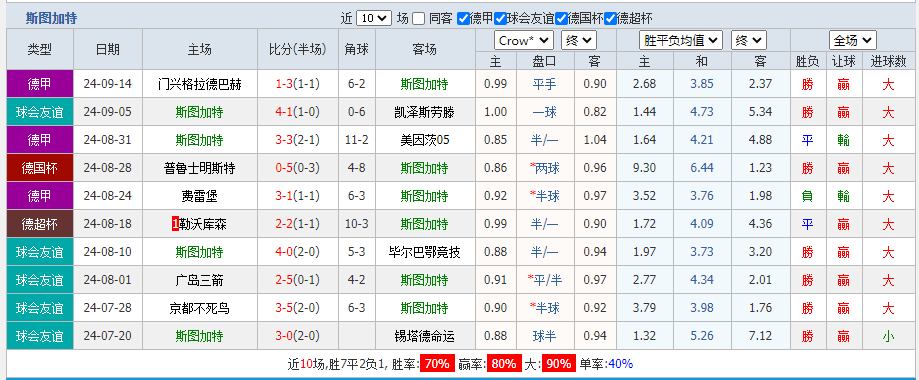Image resolution: width=919 pixels, height=380 pixels.
Task: Click handicap 平手 in the first row
Action: (x=545, y=84)
